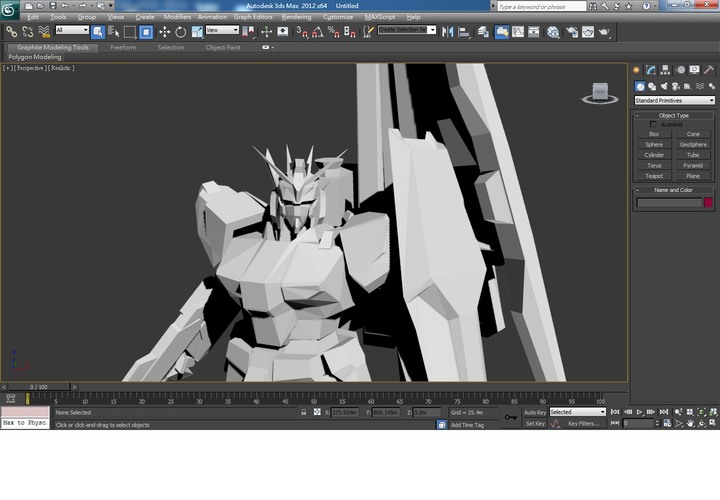Open Render Setup icon
The height and width of the screenshot is (500, 720).
(x=572, y=32)
